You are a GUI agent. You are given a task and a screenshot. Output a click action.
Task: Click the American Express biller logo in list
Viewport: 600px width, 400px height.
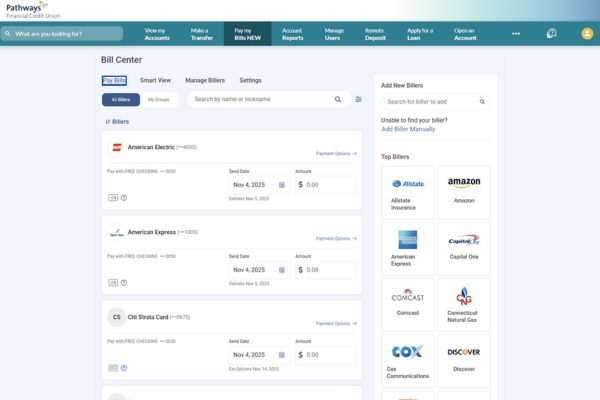point(117,232)
